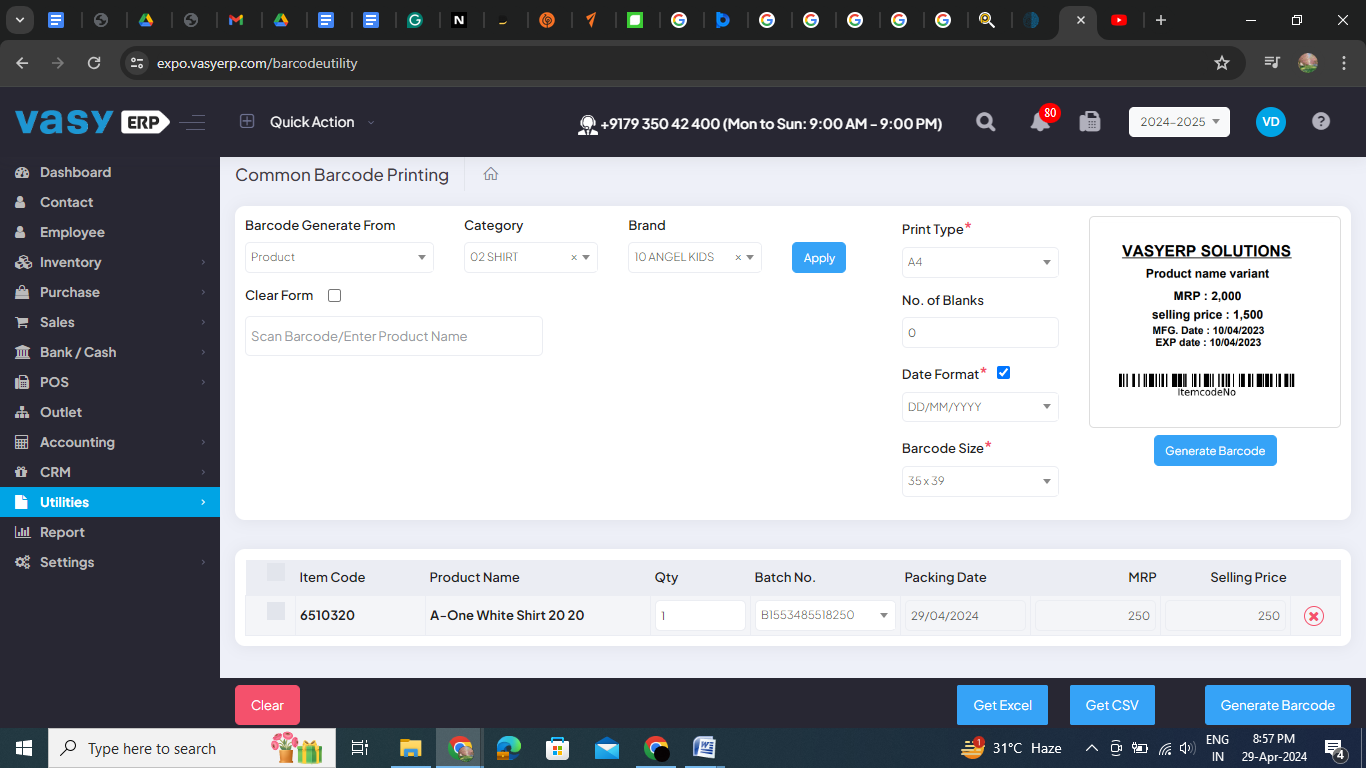The width and height of the screenshot is (1366, 768).
Task: Open the Windows Start menu
Action: pyautogui.click(x=24, y=748)
